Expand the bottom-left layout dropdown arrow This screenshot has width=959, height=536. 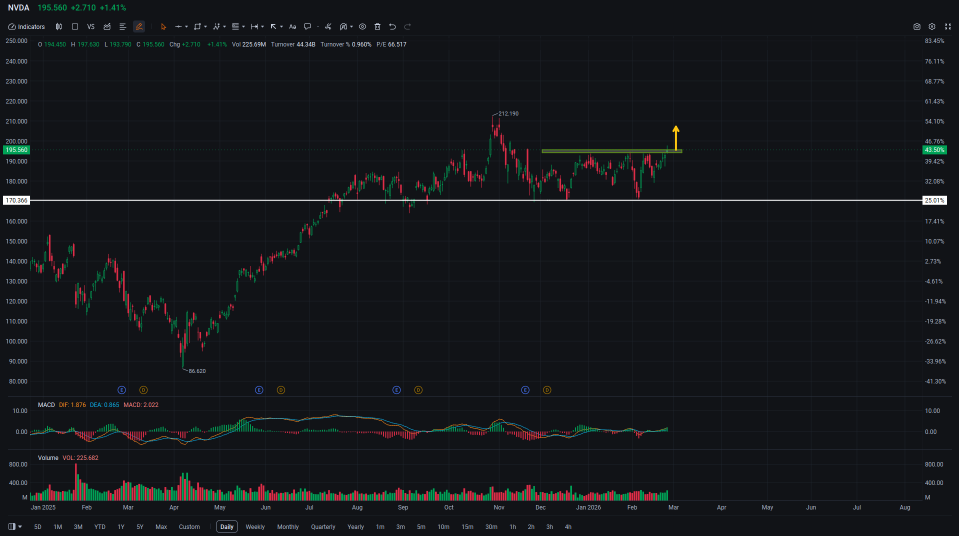click(x=20, y=527)
